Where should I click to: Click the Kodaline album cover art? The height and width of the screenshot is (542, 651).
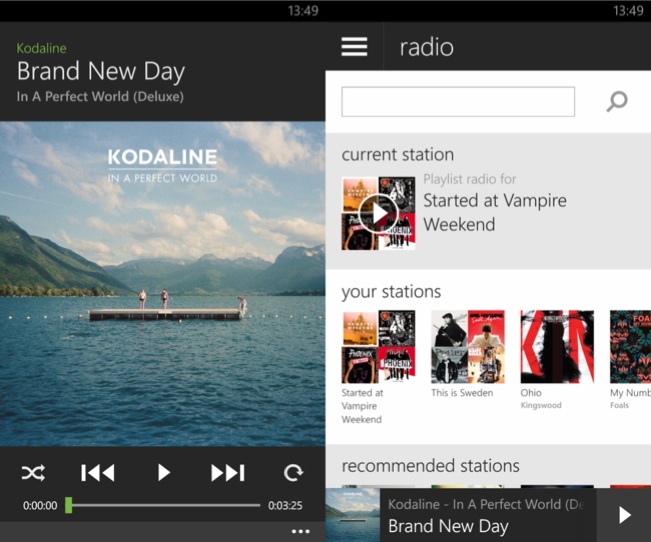click(162, 284)
